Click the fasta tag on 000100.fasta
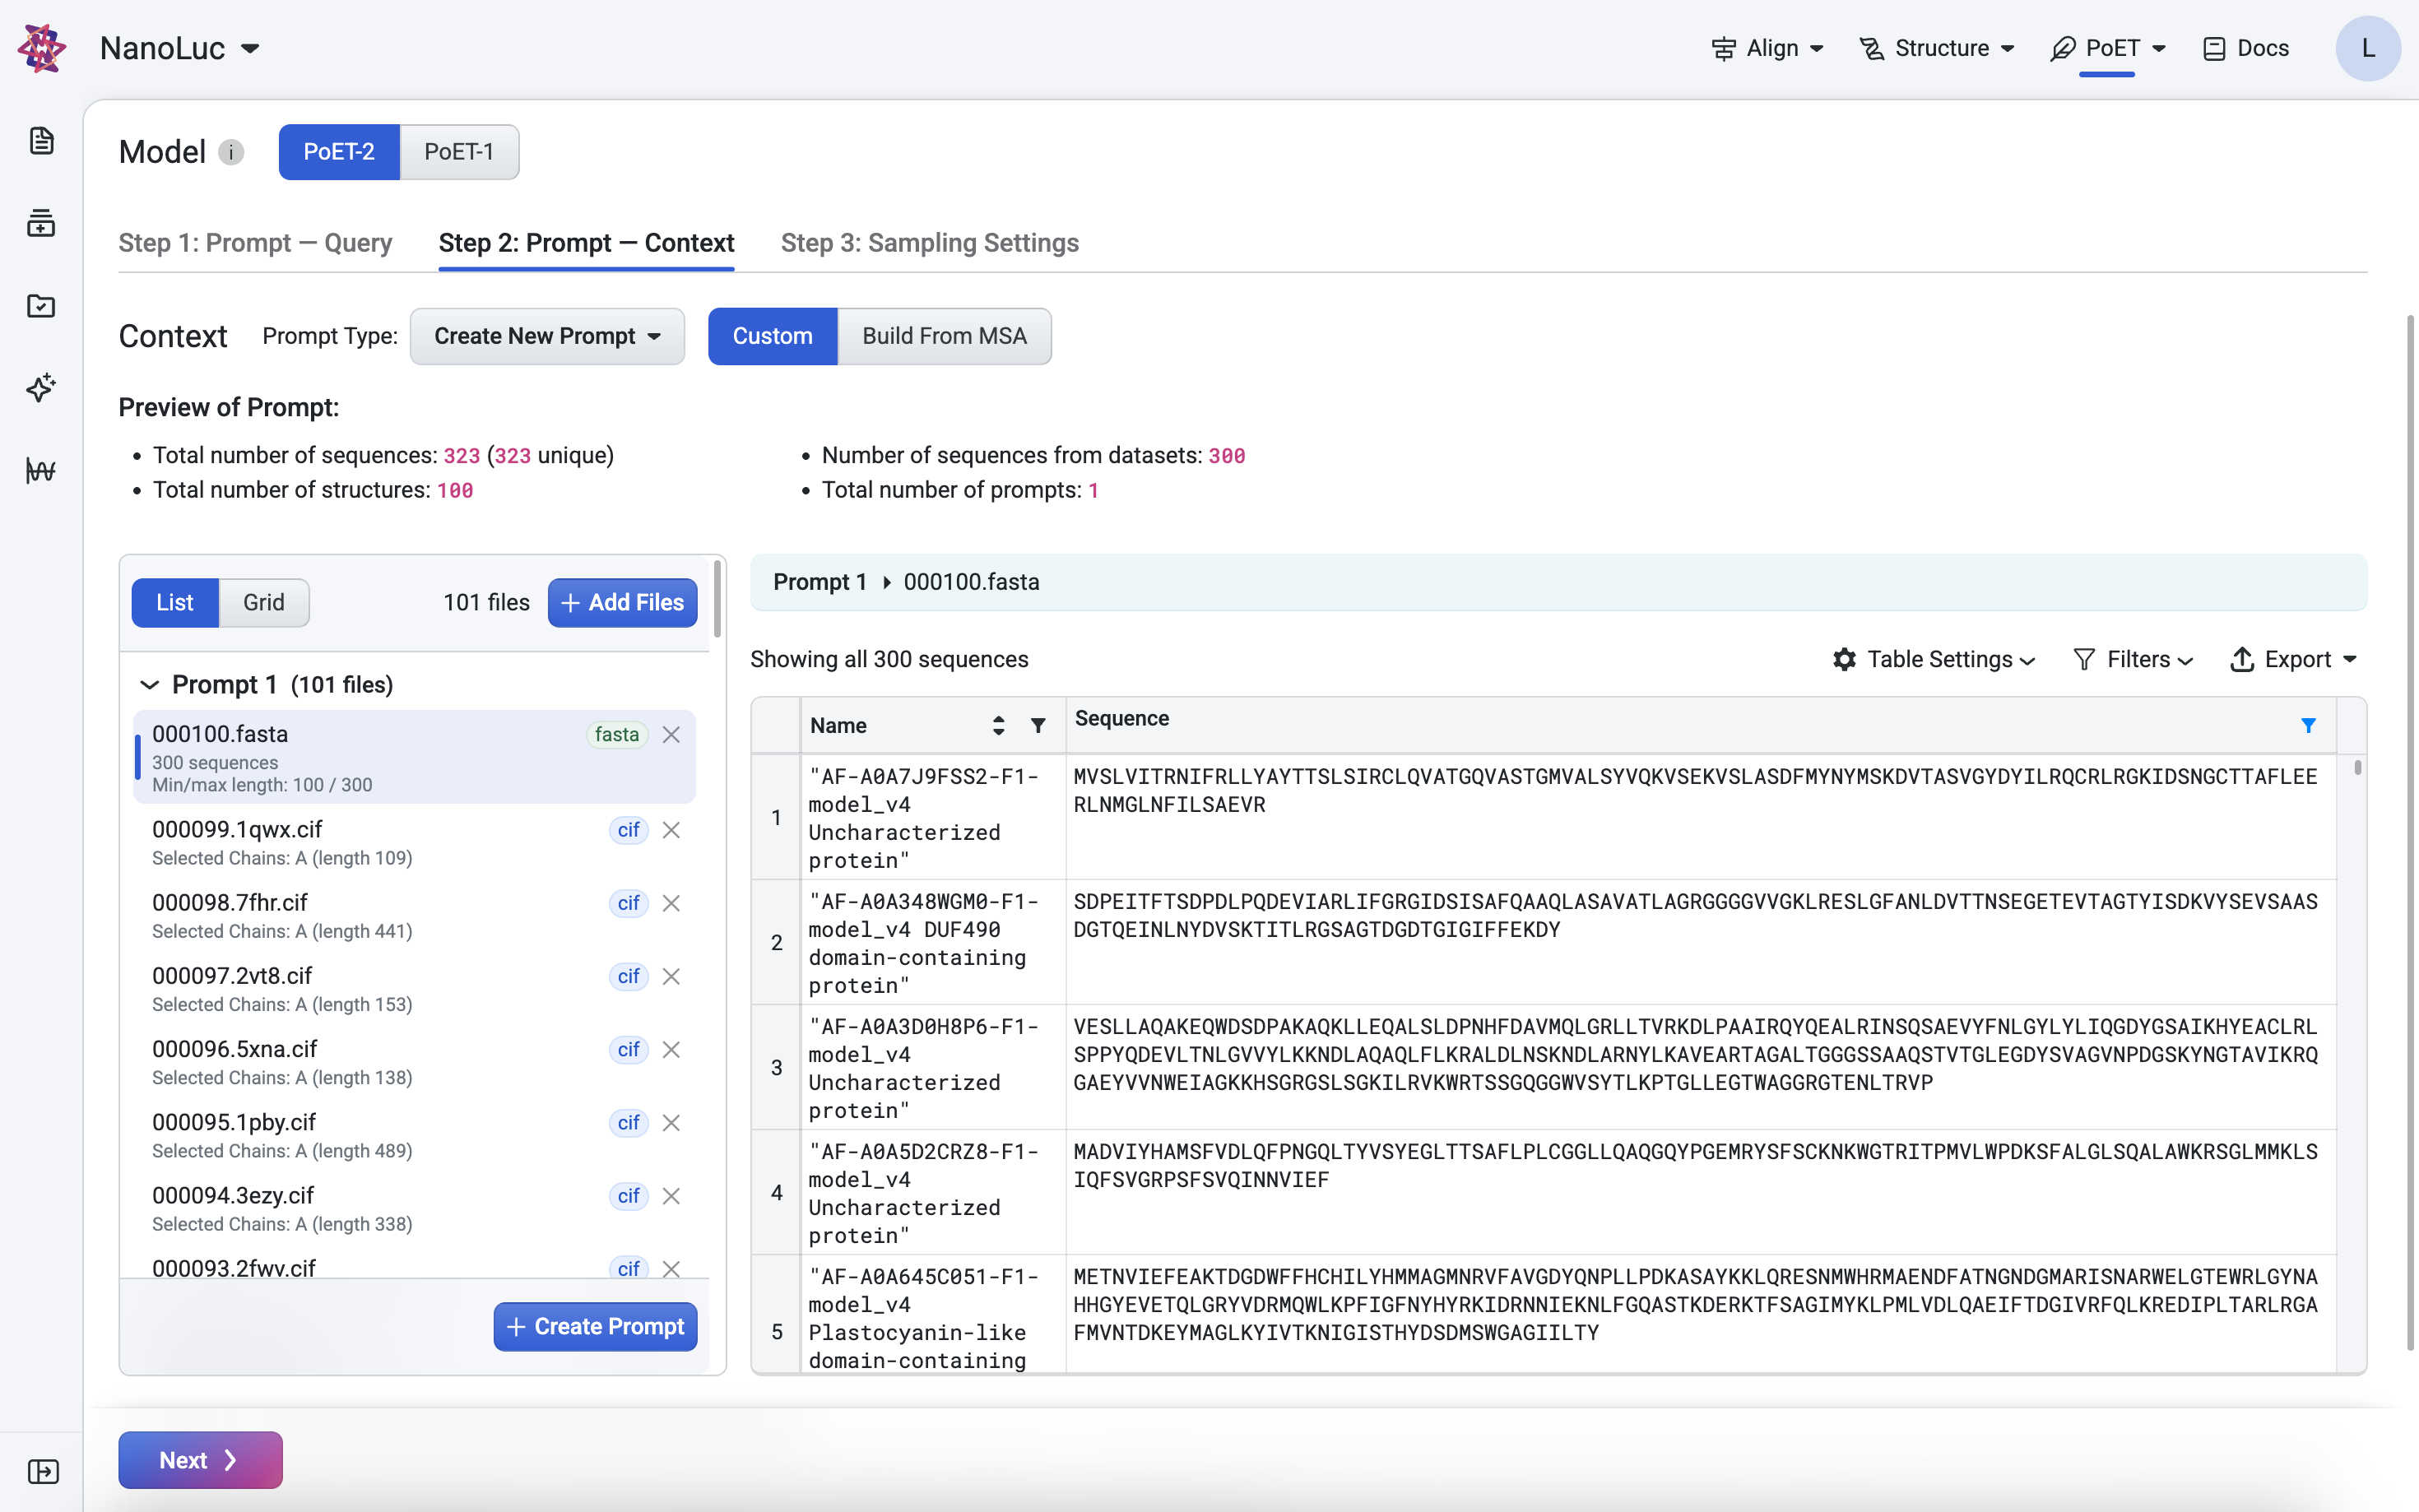2419x1512 pixels. click(x=616, y=735)
